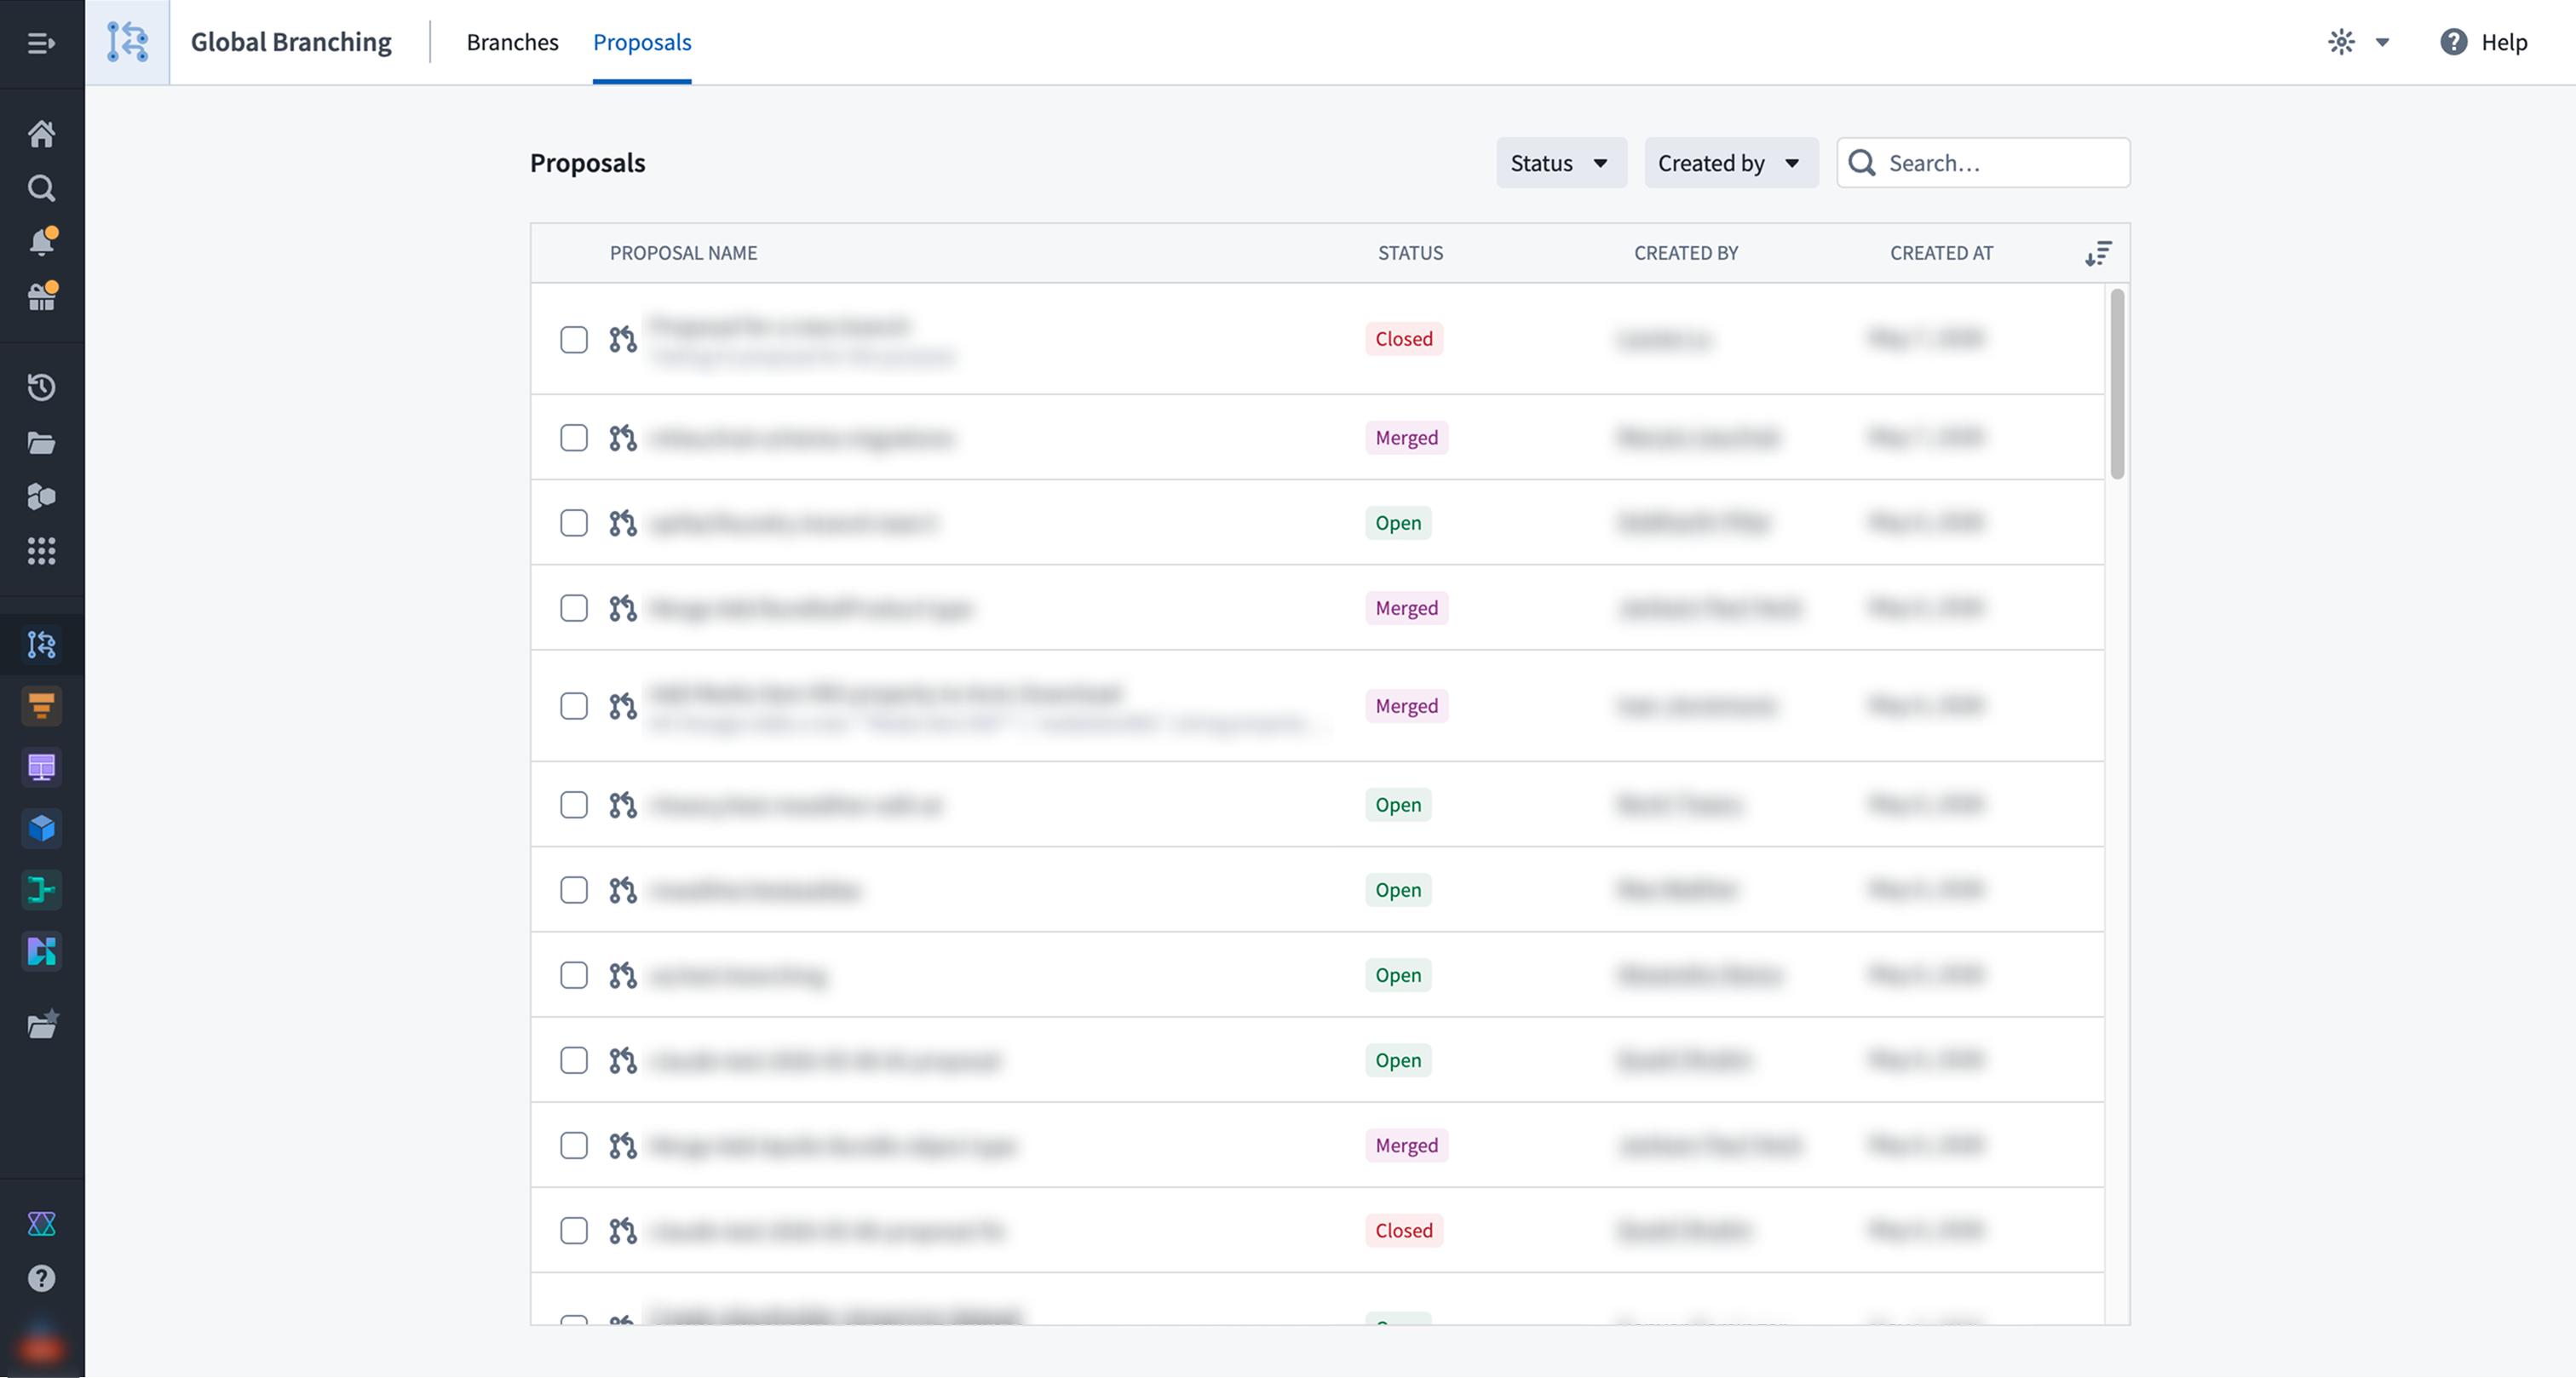Switch to the Branches tab
The height and width of the screenshot is (1378, 2576).
point(512,42)
